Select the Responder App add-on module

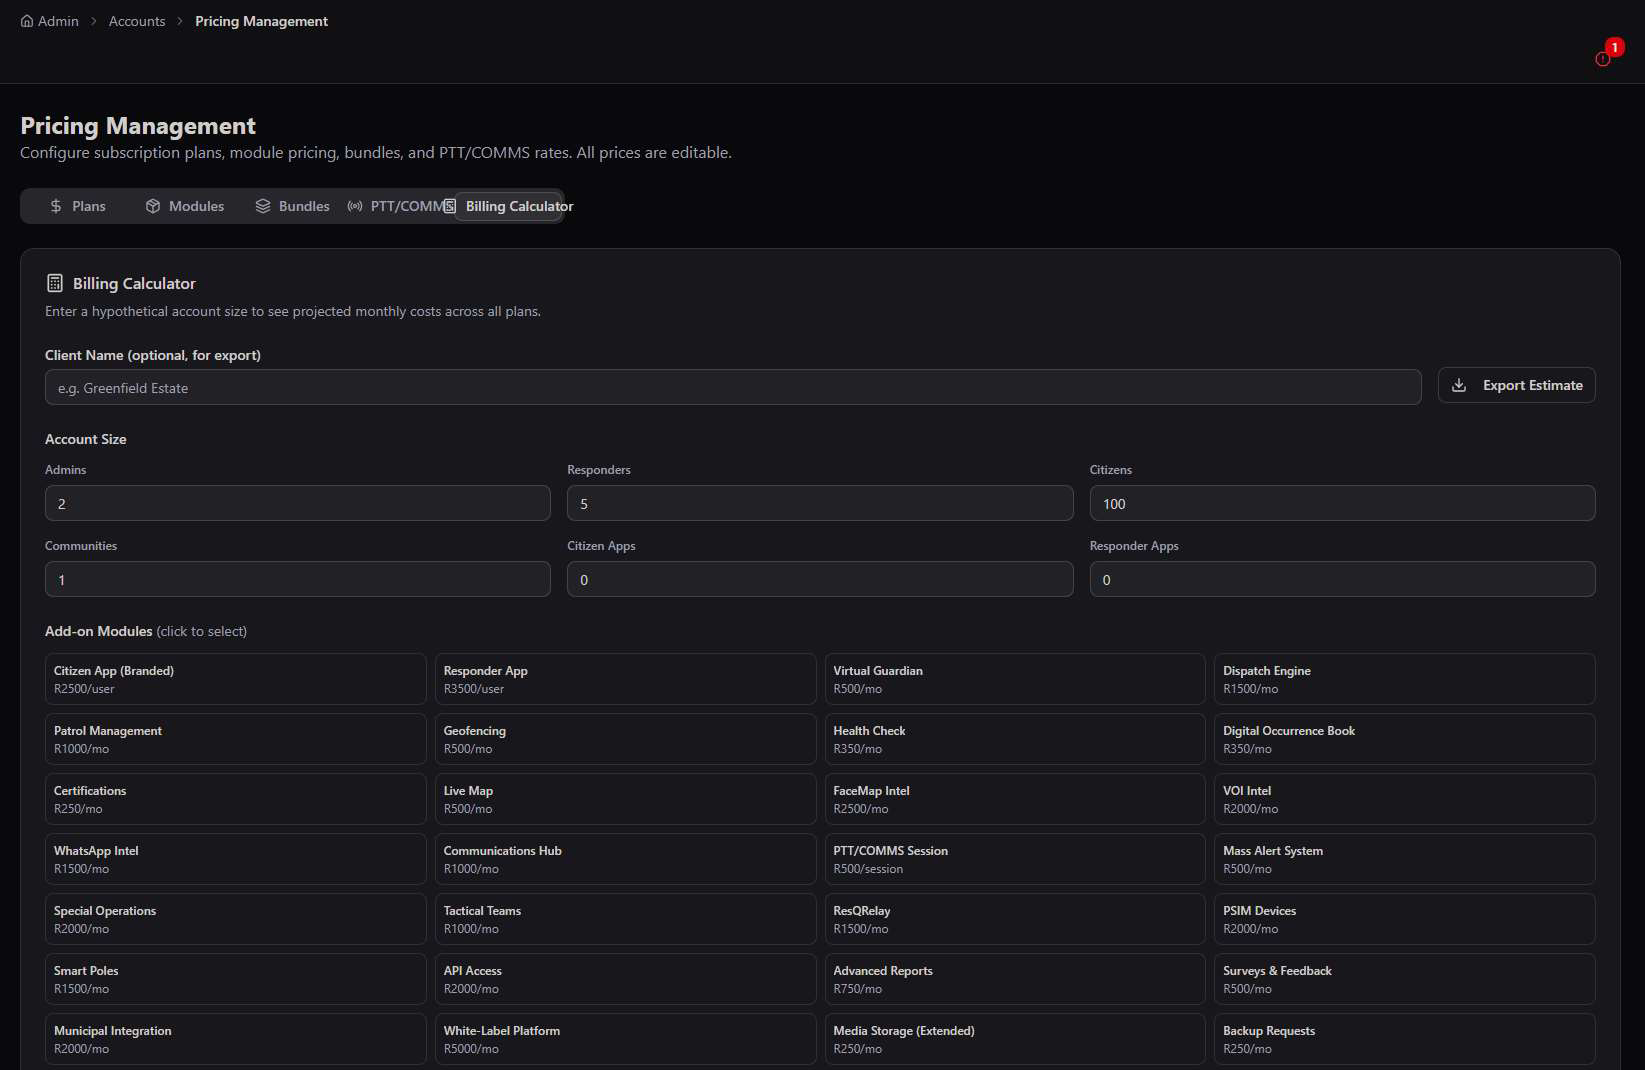point(626,679)
